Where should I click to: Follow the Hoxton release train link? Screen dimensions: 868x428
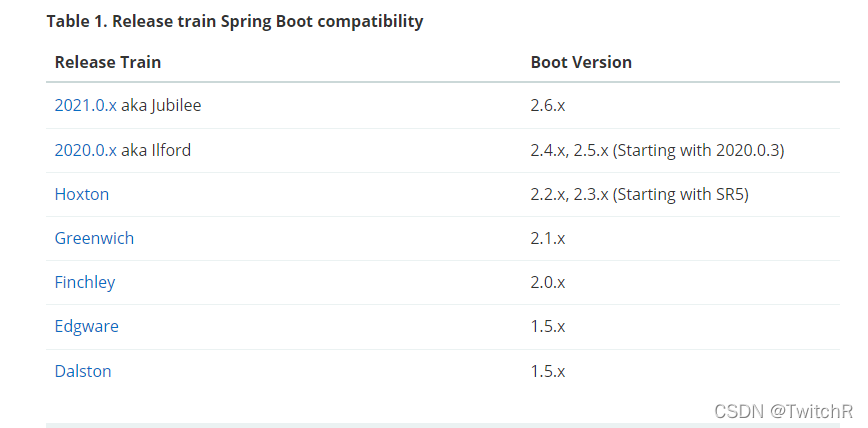81,194
